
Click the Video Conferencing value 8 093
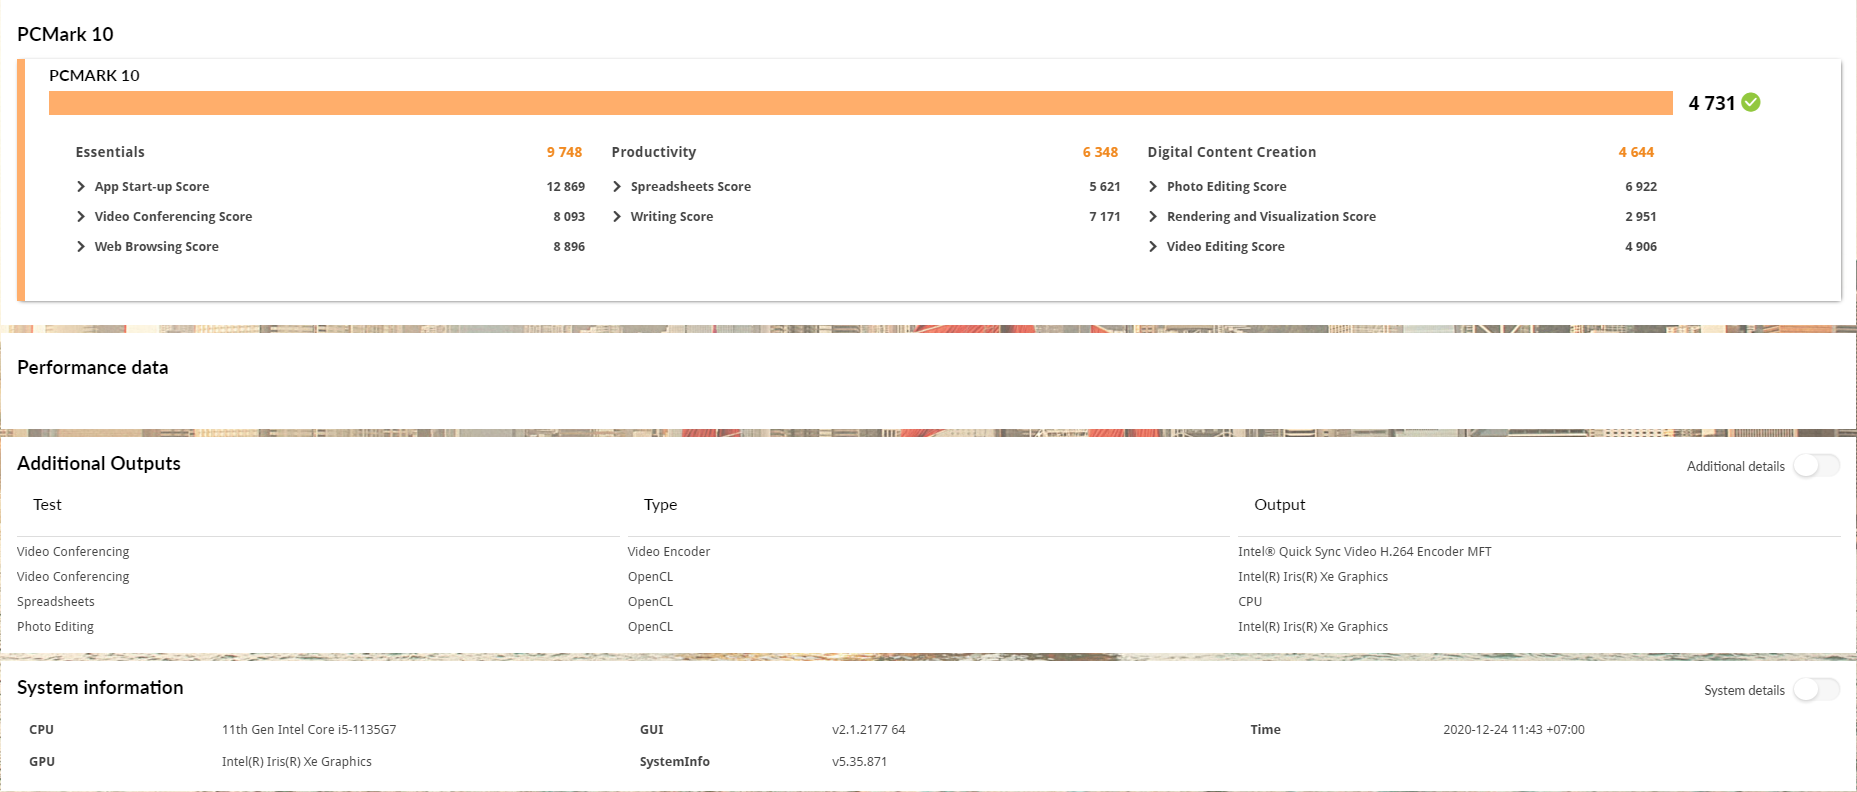569,217
